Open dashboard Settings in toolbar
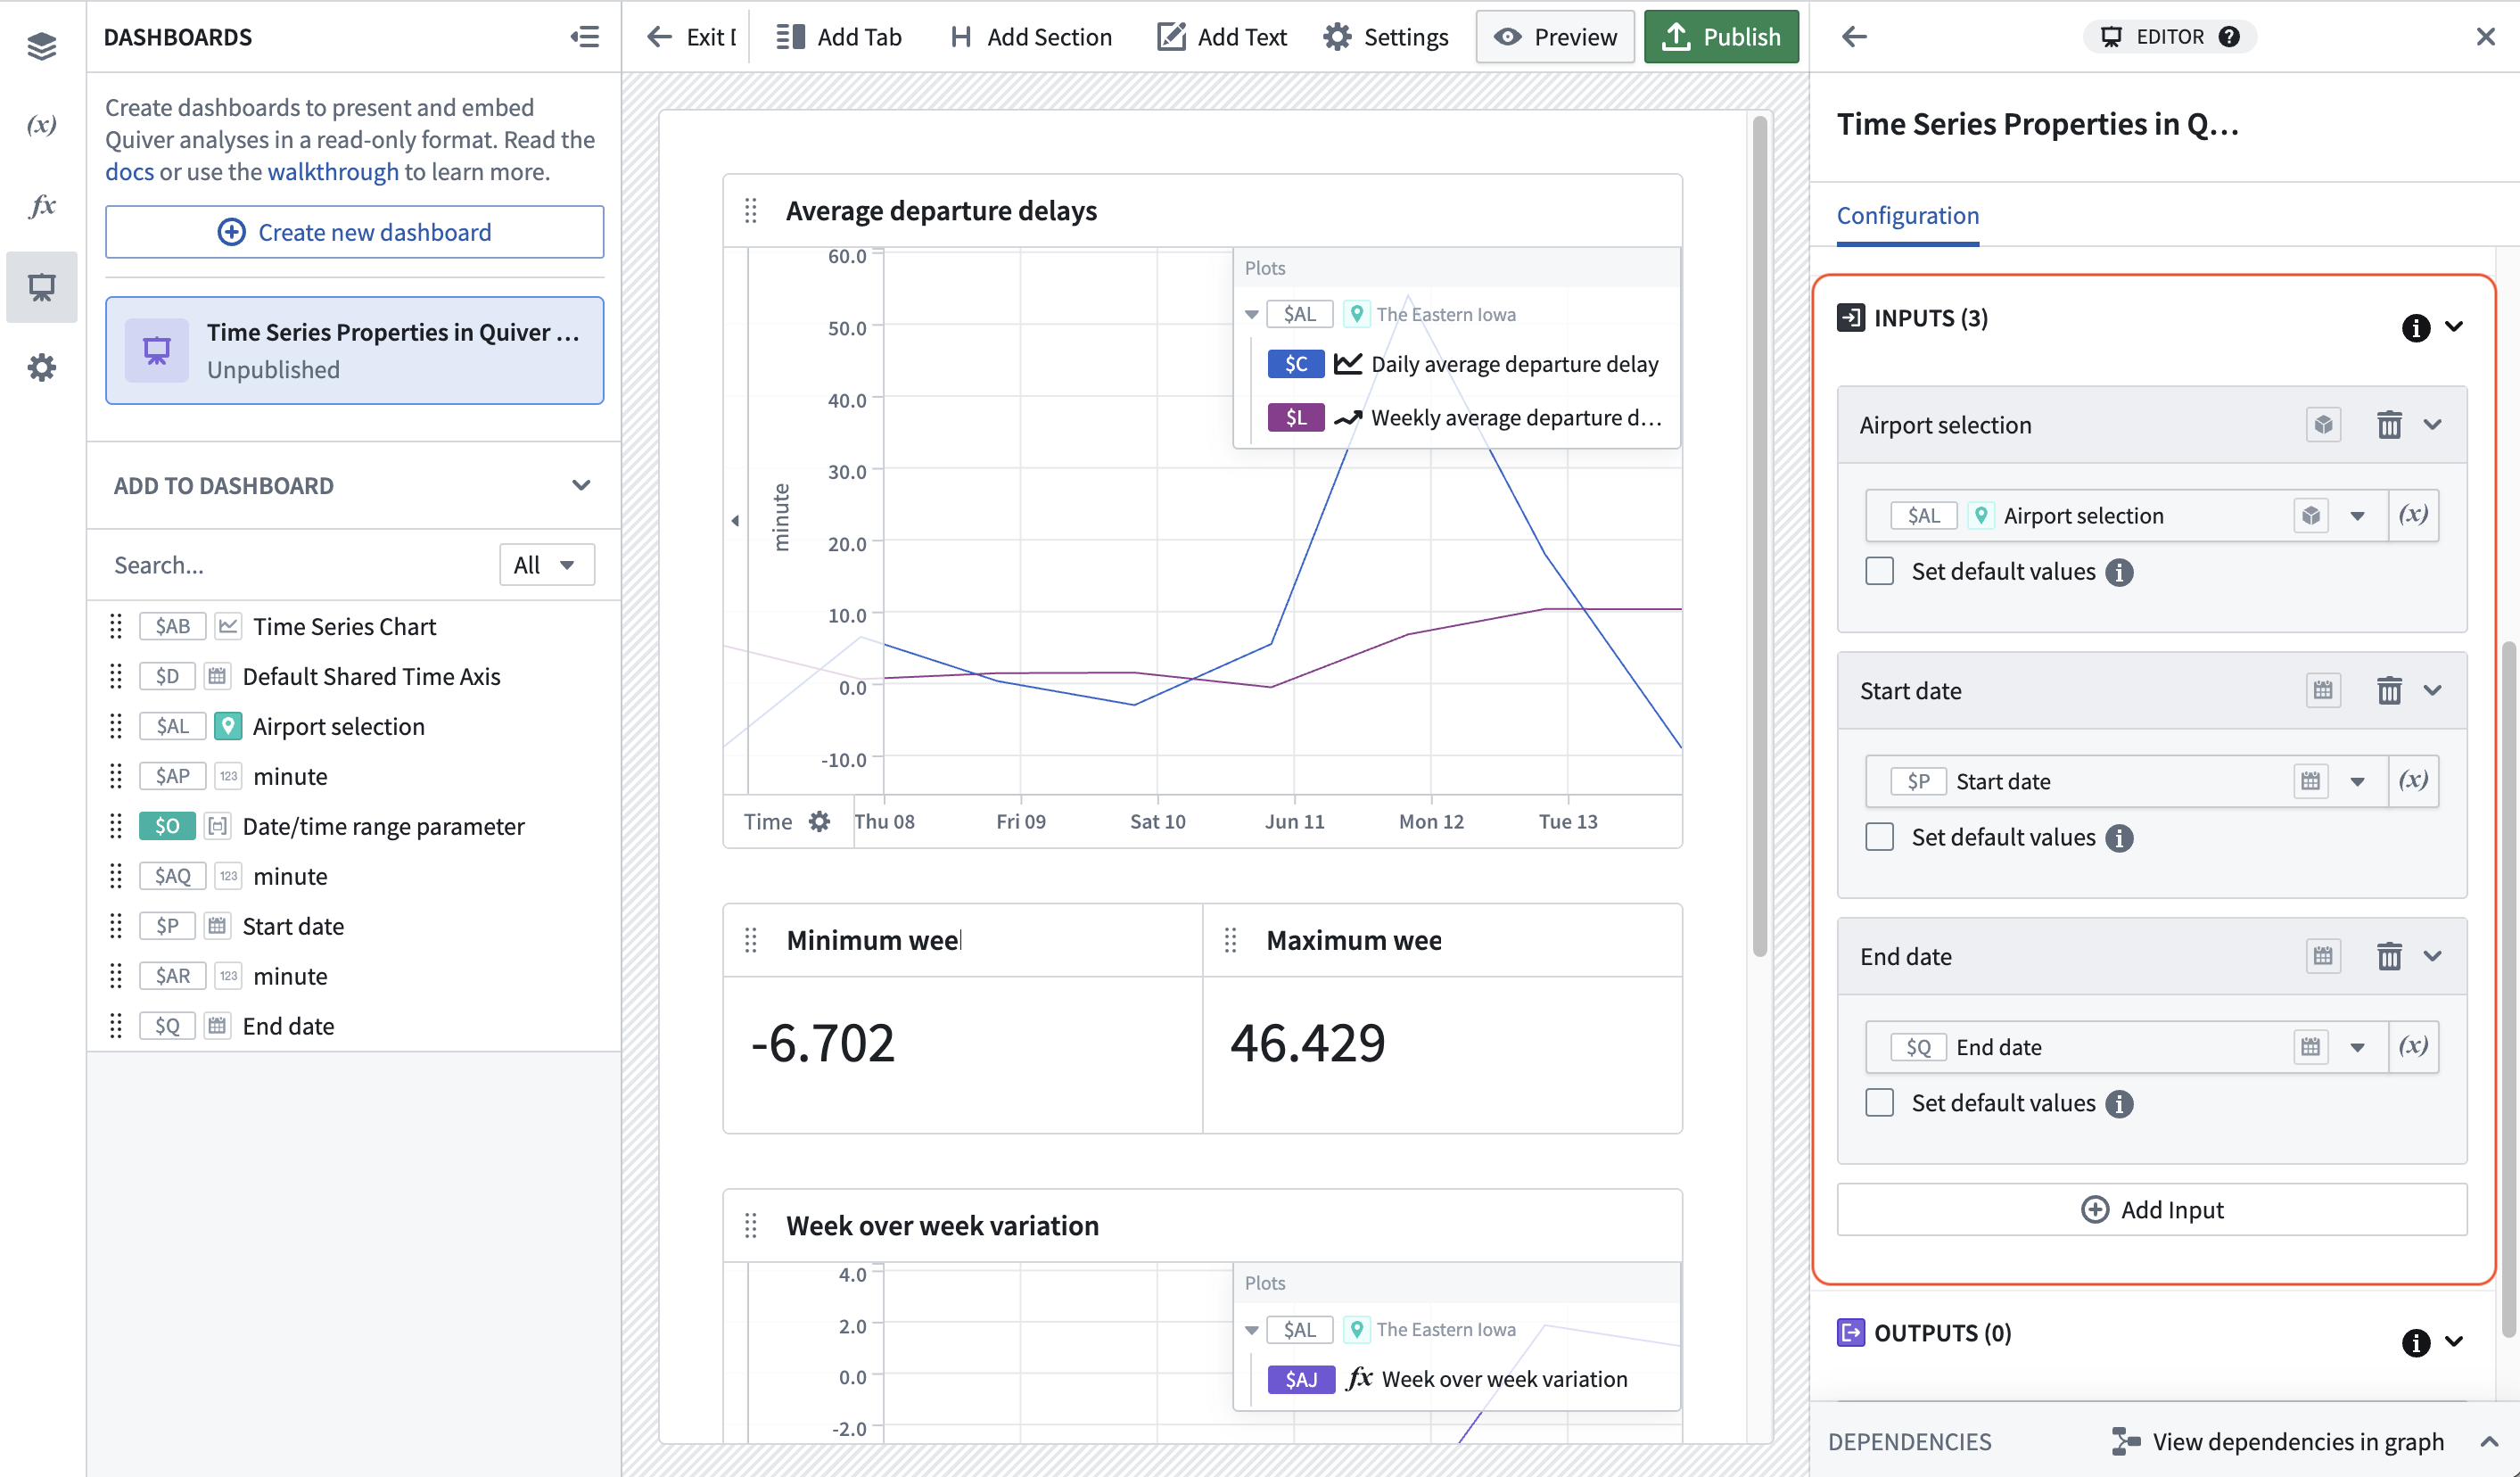2520x1477 pixels. (1385, 37)
